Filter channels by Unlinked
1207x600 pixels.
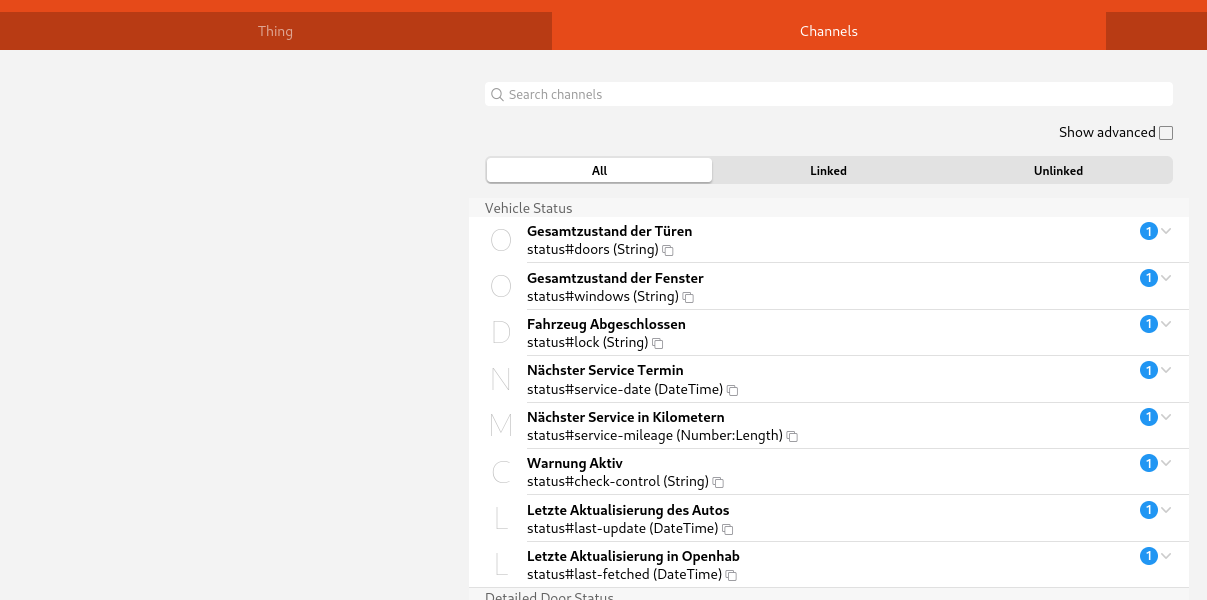pos(1058,171)
